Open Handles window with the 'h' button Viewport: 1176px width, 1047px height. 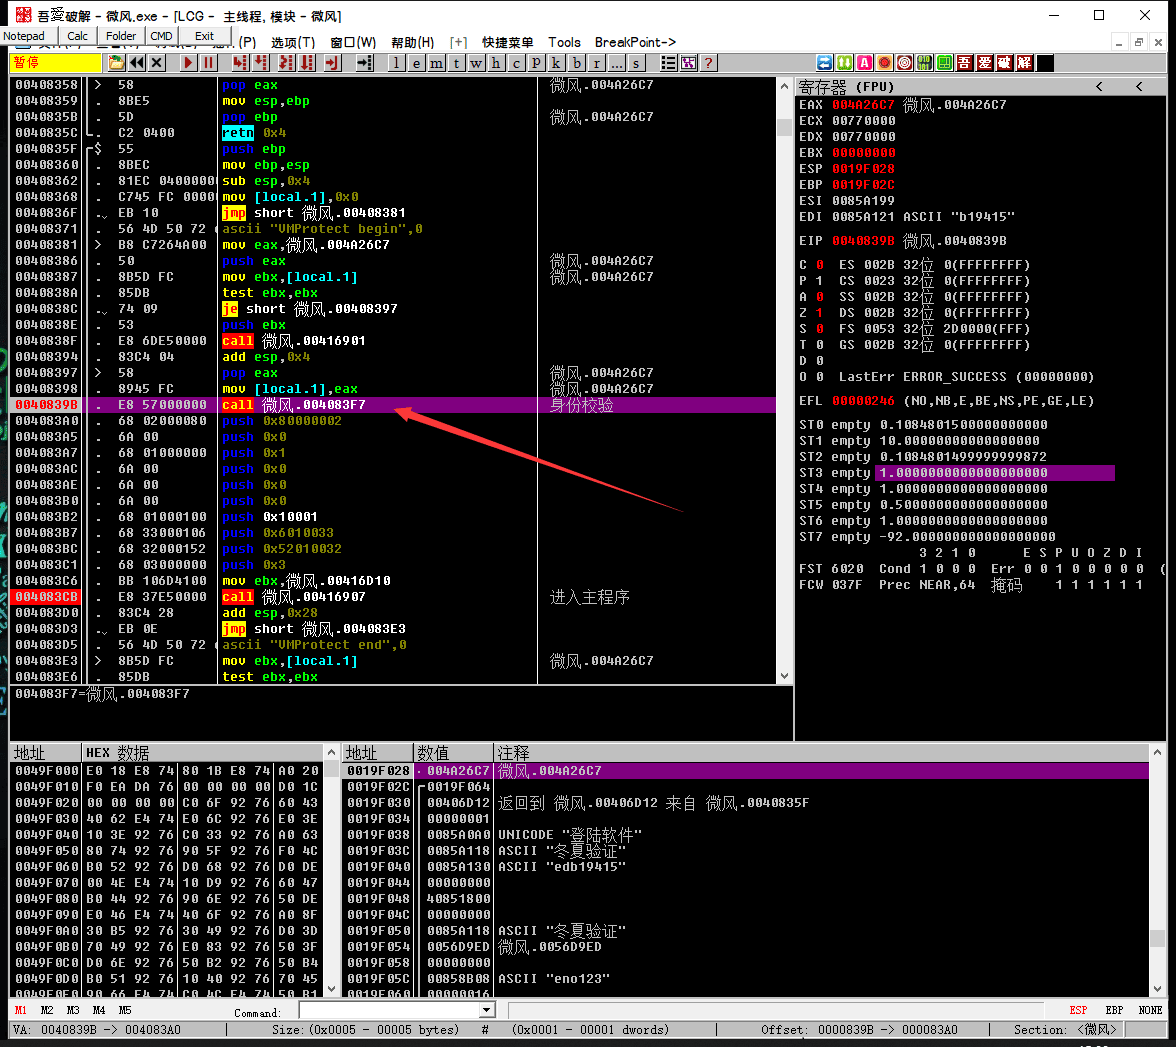496,63
